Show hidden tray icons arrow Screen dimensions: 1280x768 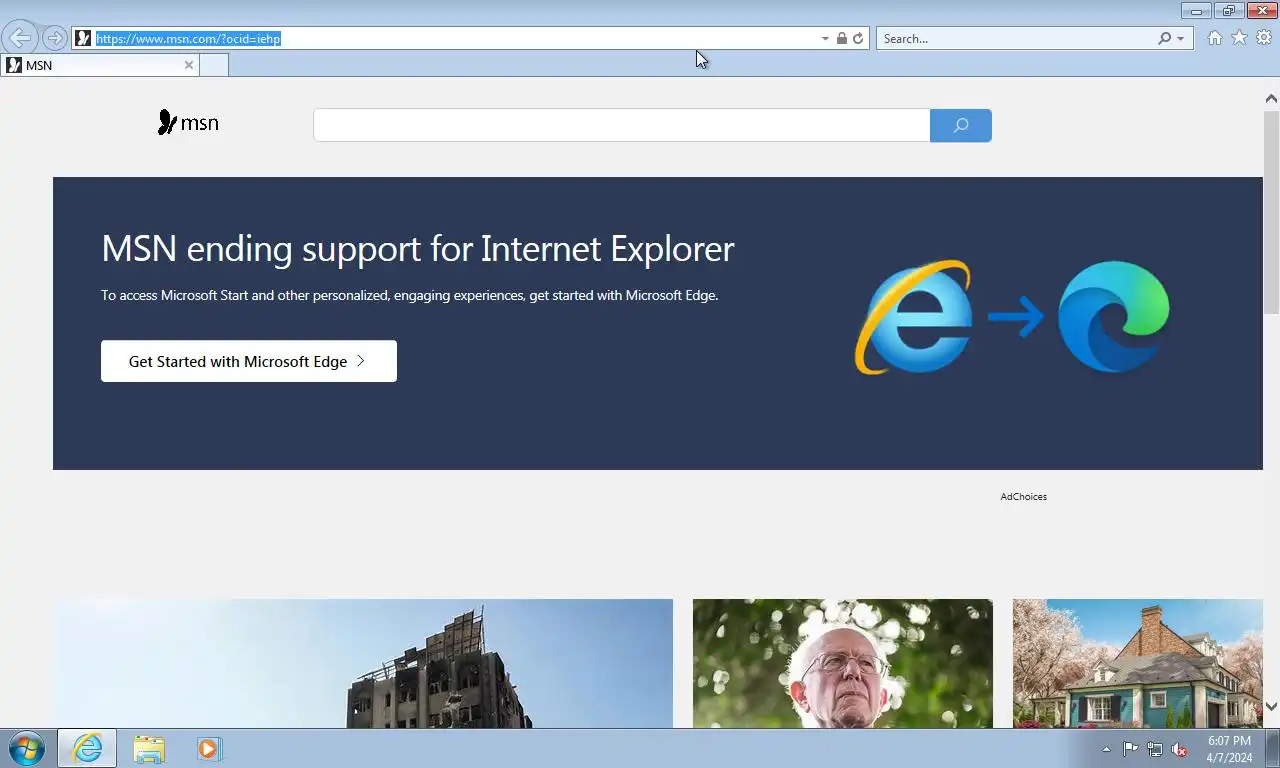click(x=1106, y=749)
